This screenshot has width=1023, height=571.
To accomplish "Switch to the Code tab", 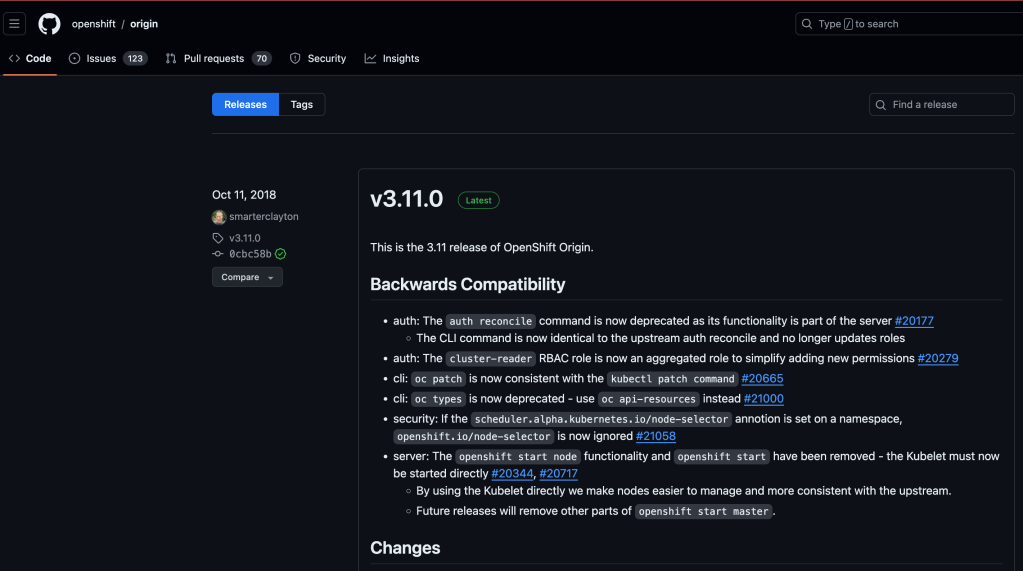I will (30, 59).
